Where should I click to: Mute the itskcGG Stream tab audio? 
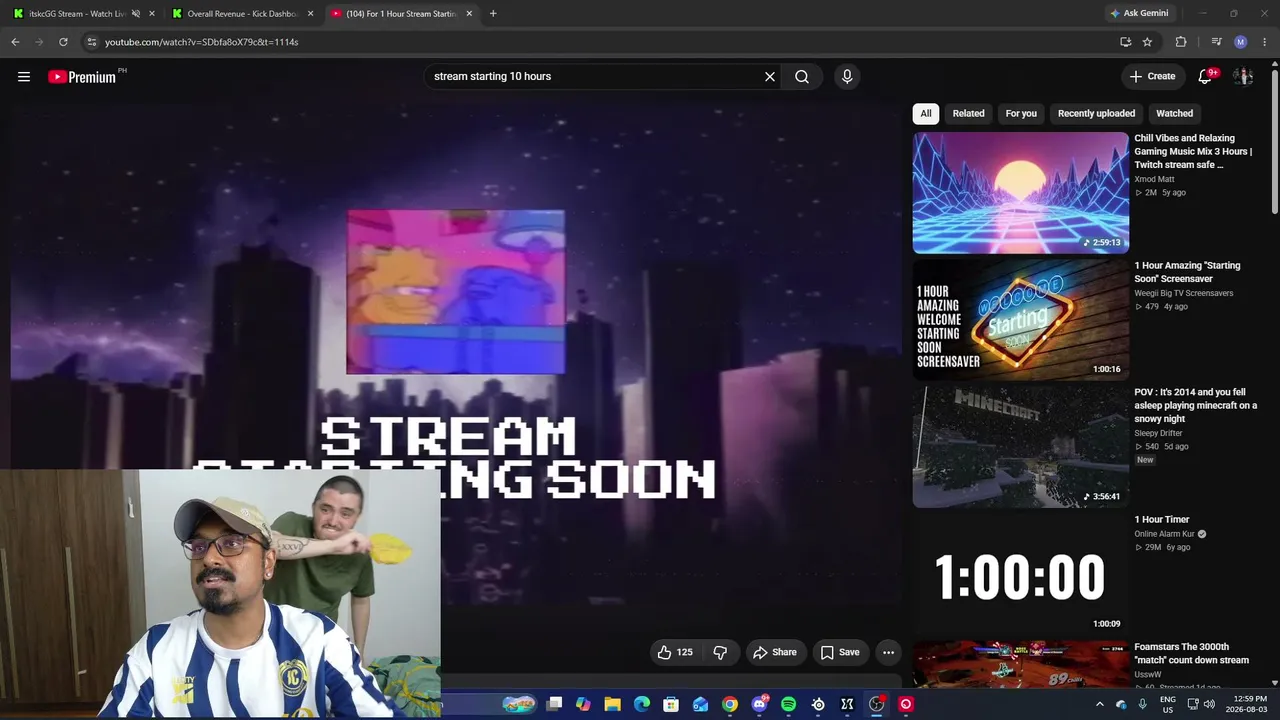[136, 14]
